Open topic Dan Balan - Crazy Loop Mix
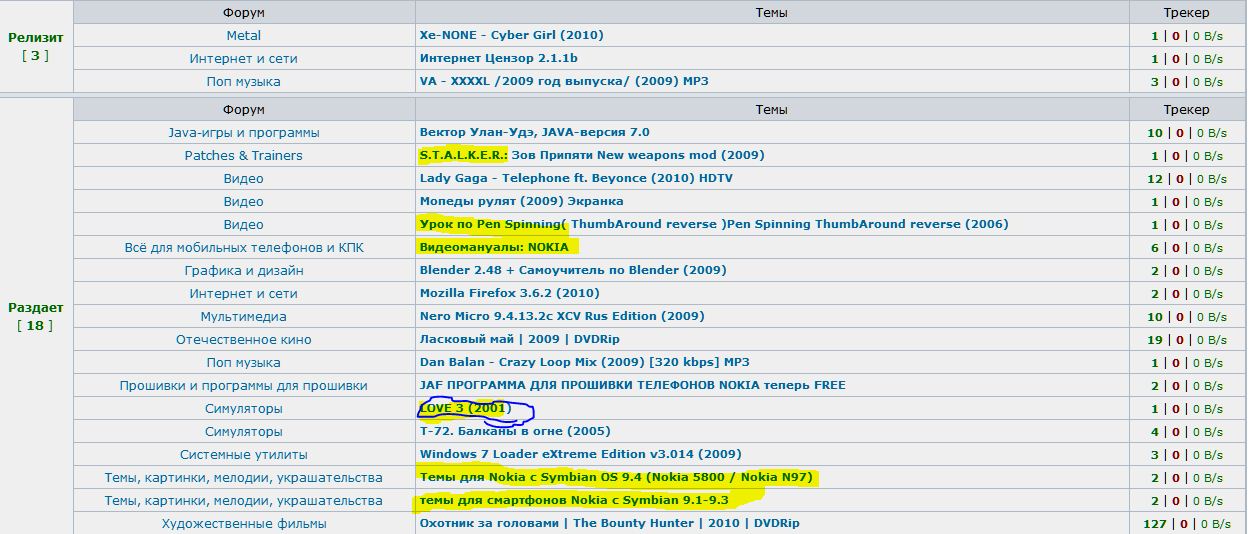The width and height of the screenshot is (1250, 534). click(584, 362)
